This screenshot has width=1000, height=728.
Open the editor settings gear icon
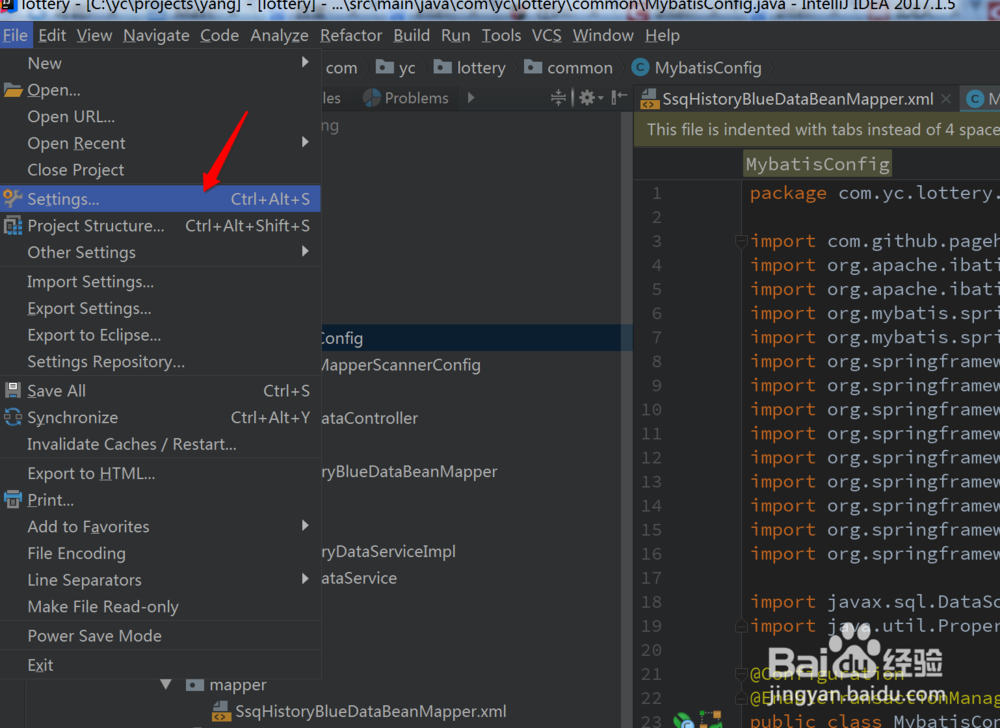point(588,97)
